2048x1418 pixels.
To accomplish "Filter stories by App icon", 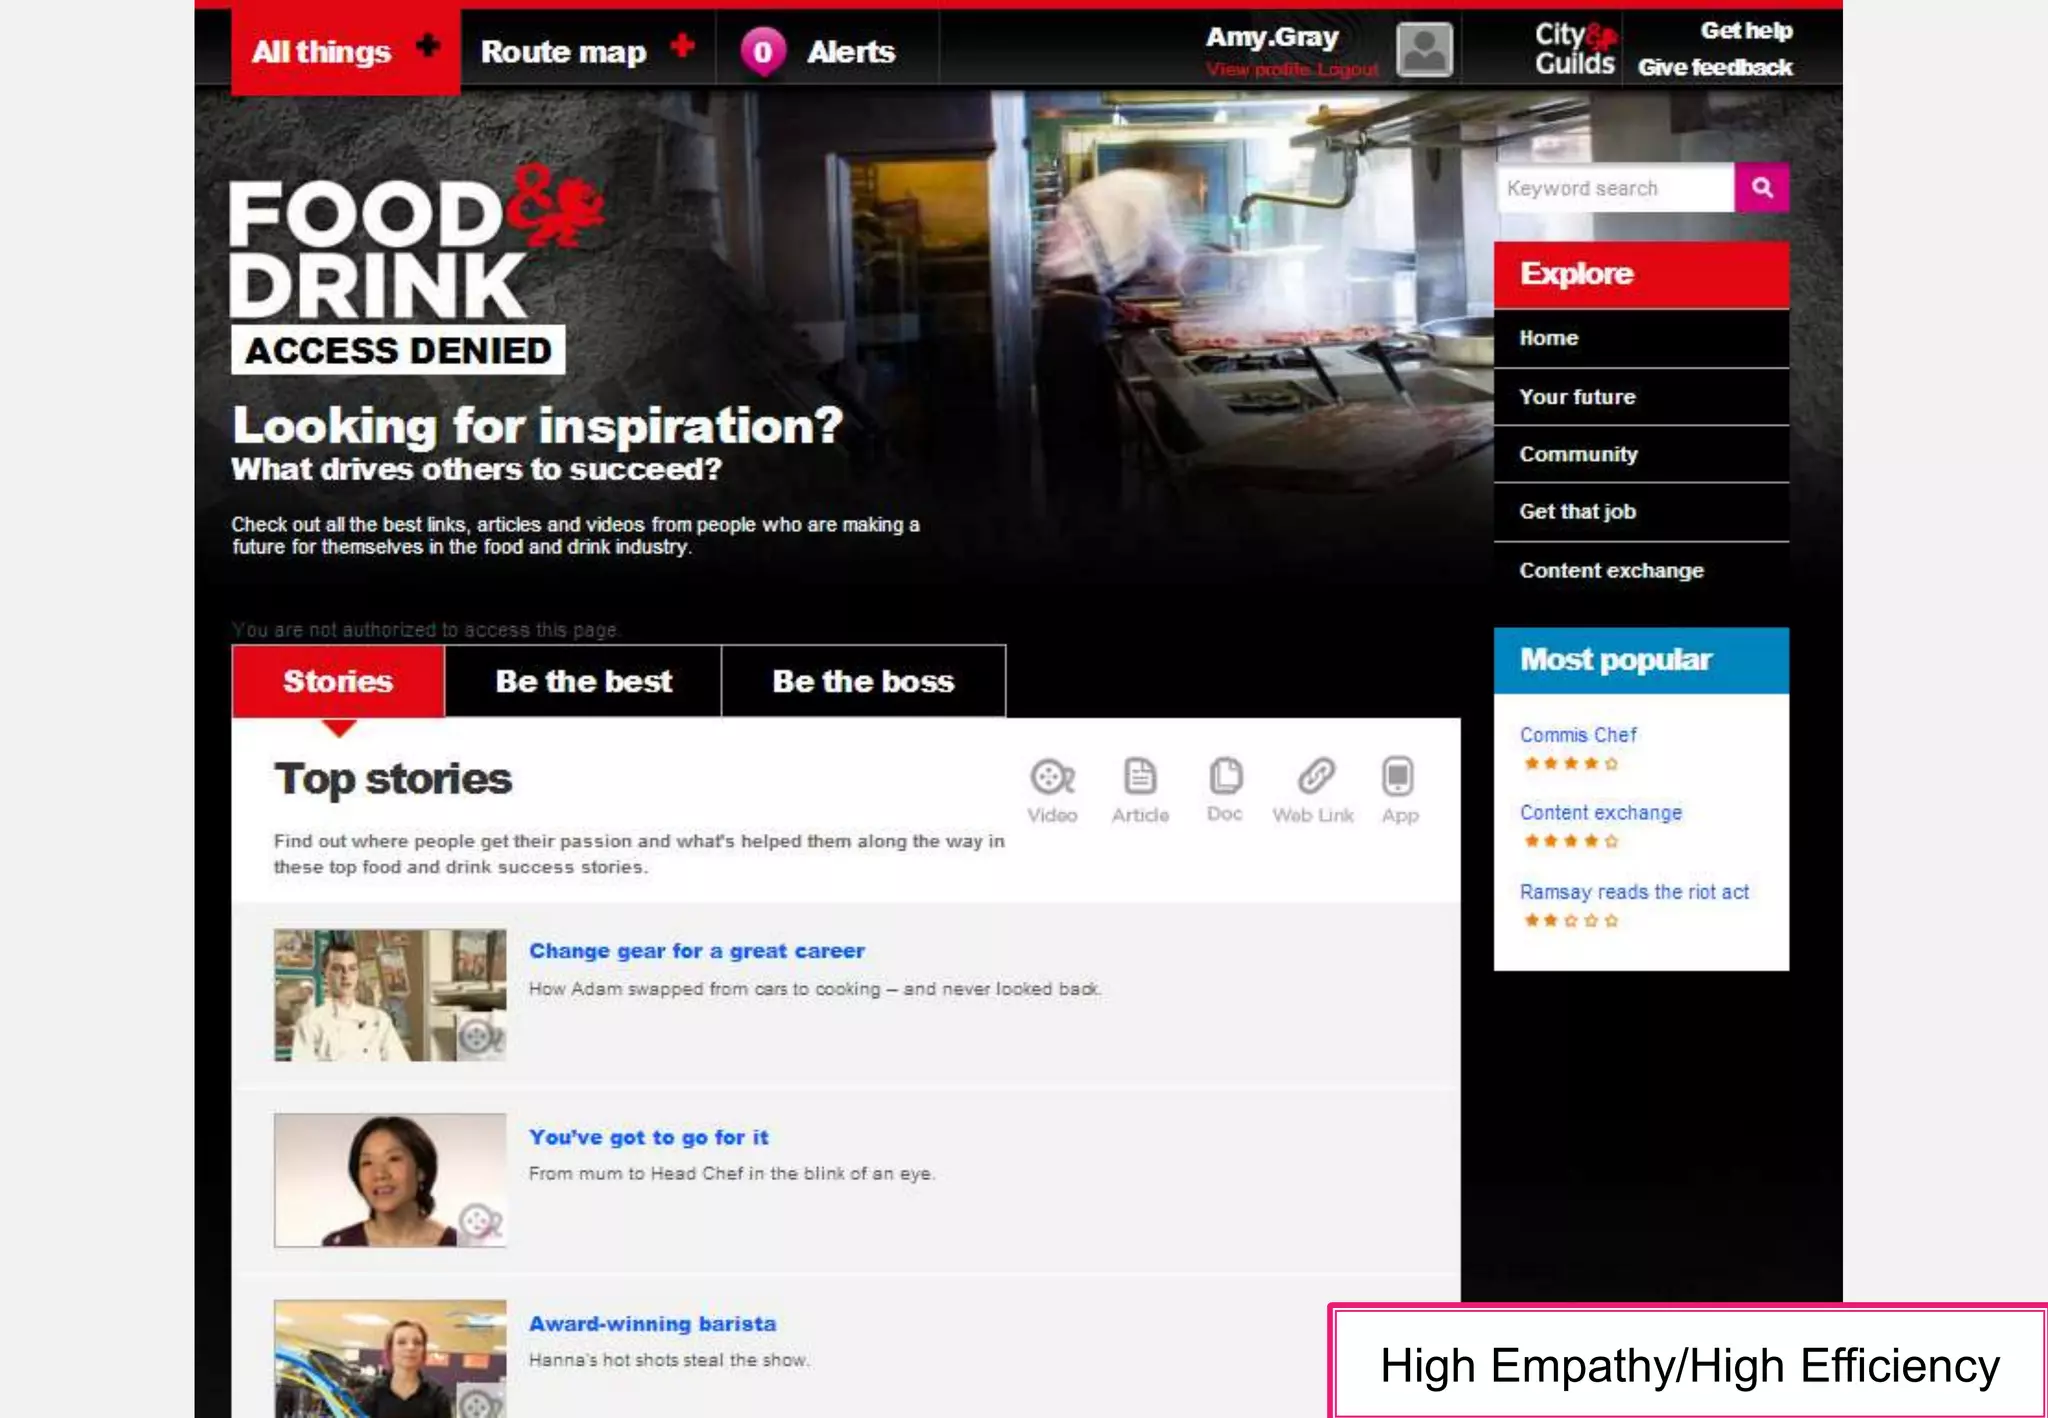I will 1398,777.
